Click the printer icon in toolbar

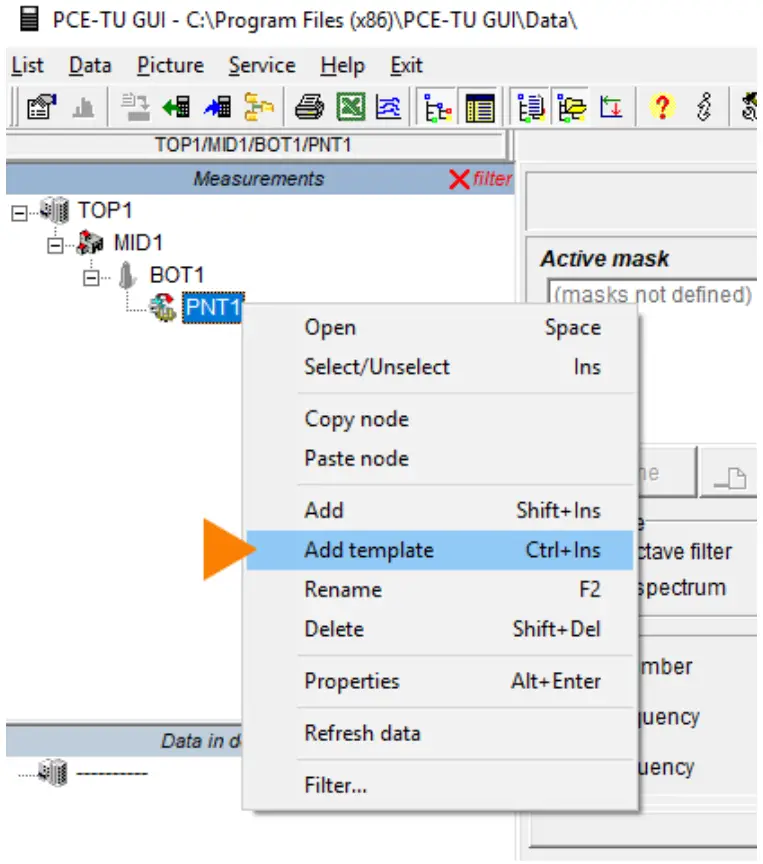pos(310,107)
